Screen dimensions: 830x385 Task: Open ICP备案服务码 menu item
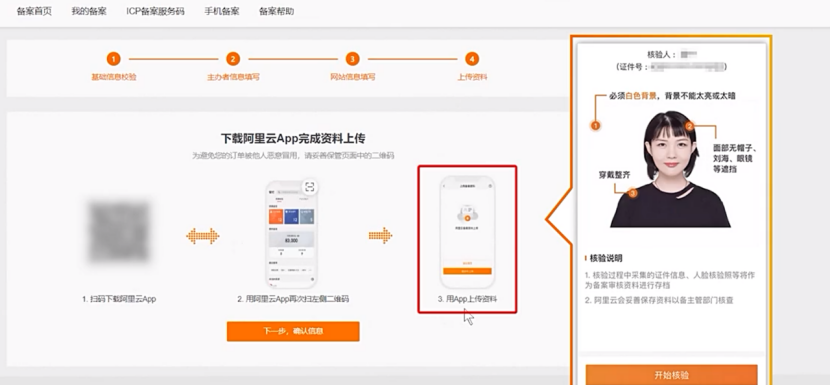155,12
